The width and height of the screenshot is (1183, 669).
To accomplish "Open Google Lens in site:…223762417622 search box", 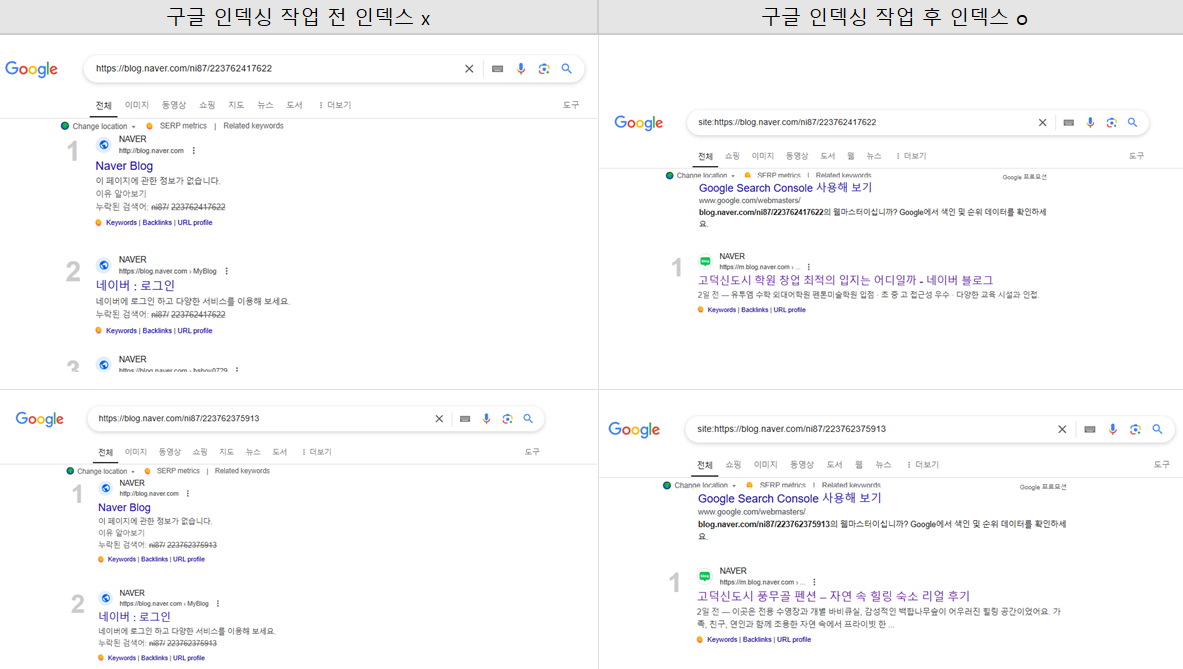I will (x=1111, y=122).
